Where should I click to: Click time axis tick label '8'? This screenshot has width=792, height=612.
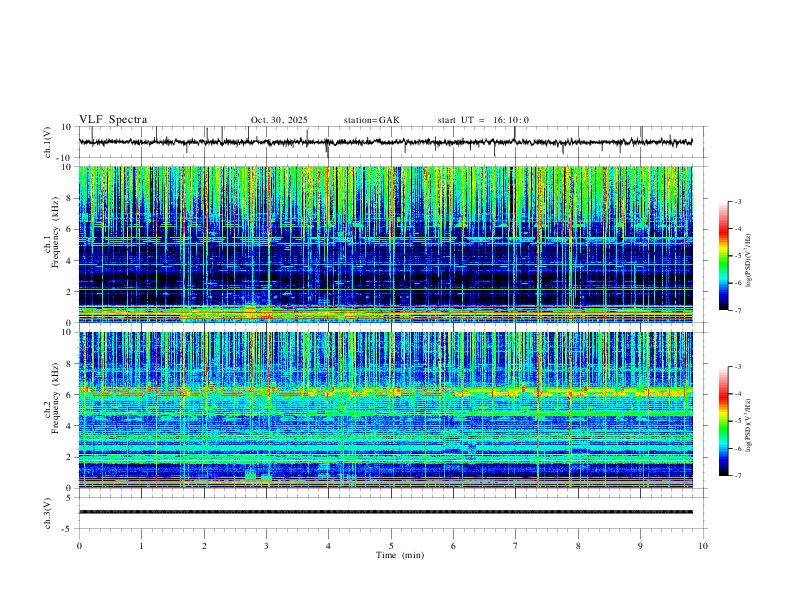(578, 546)
